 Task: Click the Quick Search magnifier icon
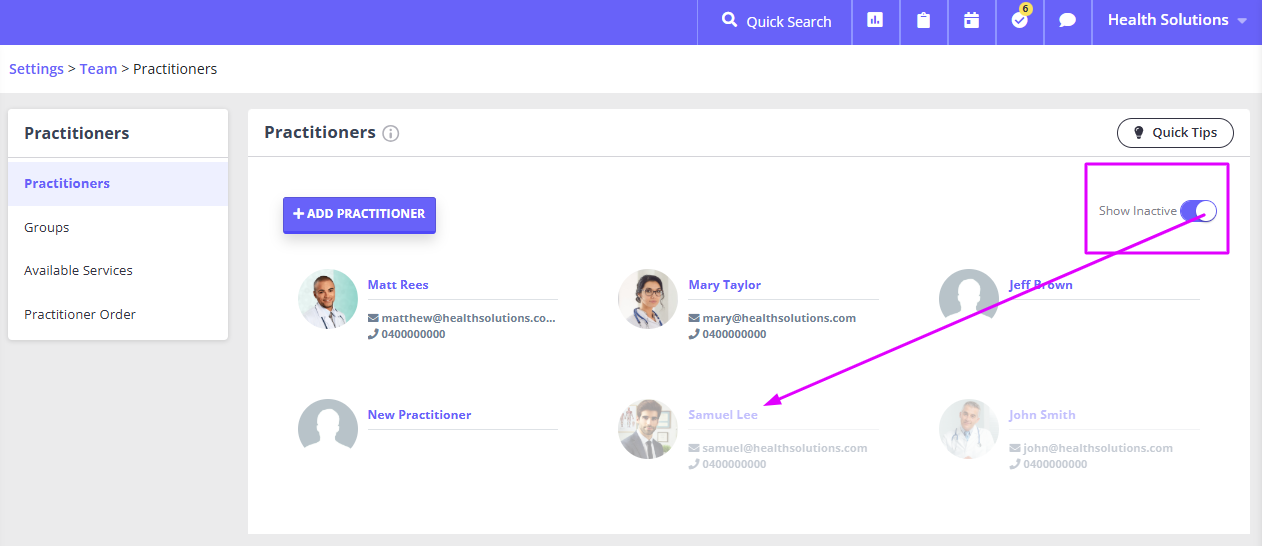click(730, 21)
